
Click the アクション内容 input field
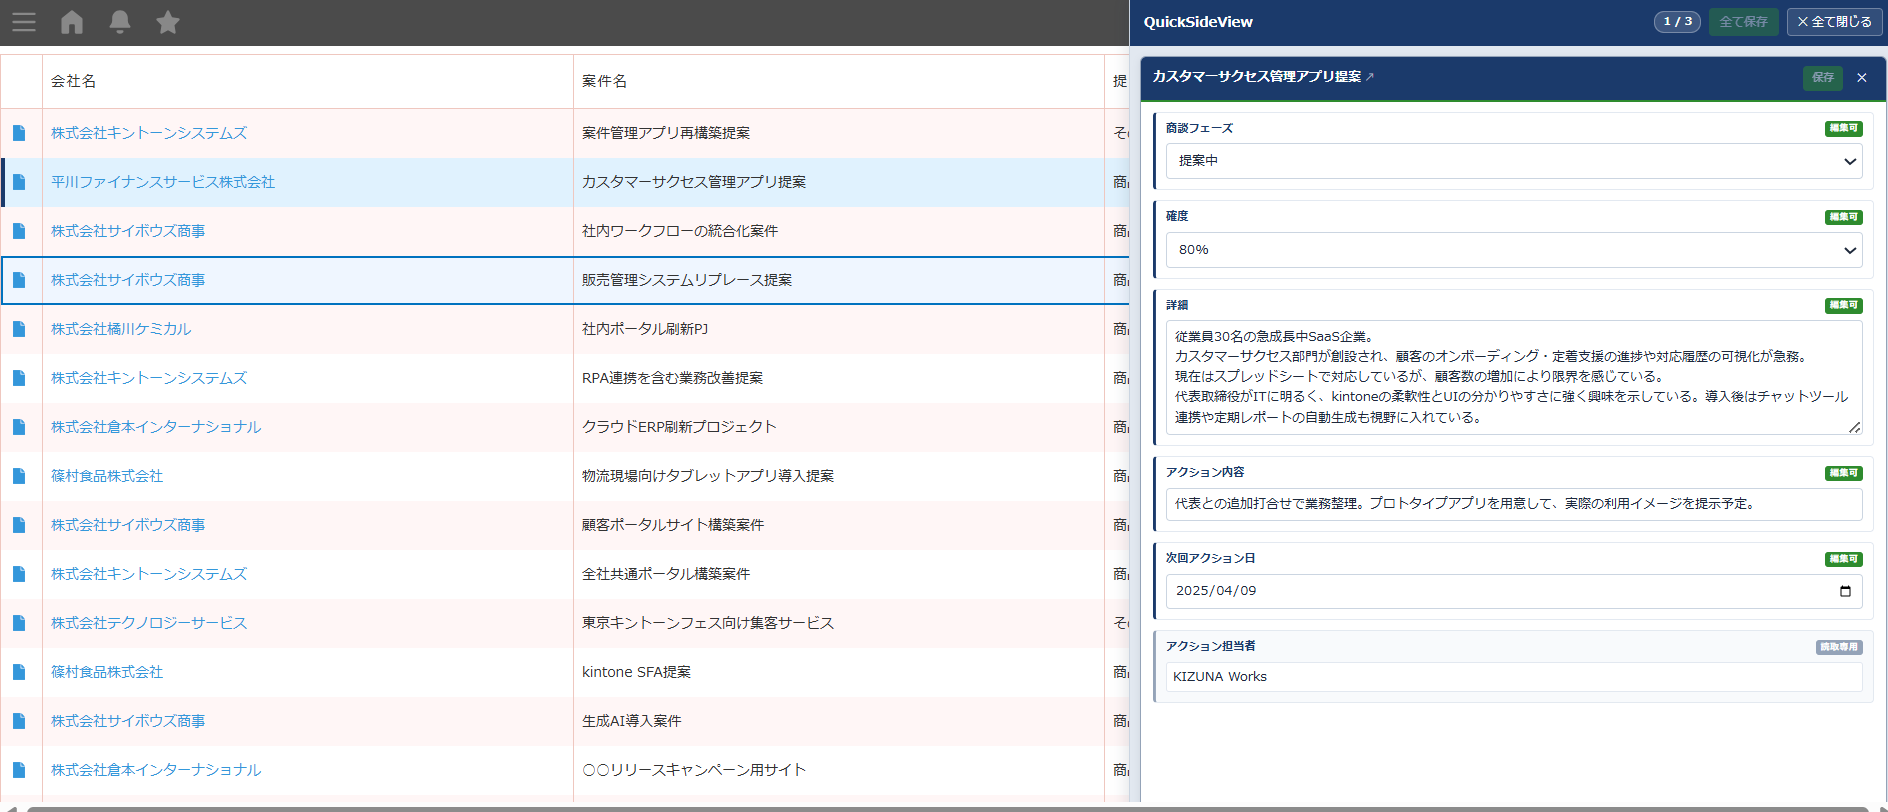(1514, 504)
